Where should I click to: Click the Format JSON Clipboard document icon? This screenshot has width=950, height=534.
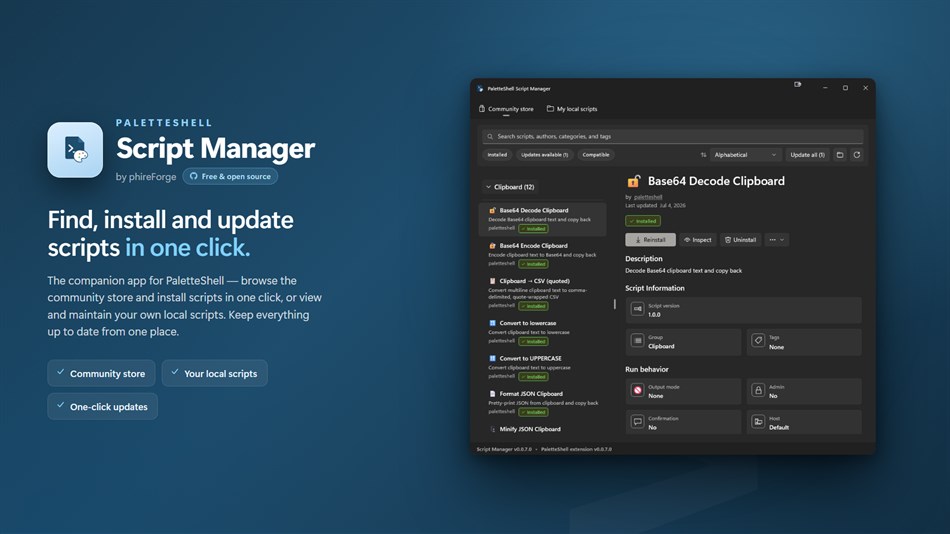coord(493,393)
